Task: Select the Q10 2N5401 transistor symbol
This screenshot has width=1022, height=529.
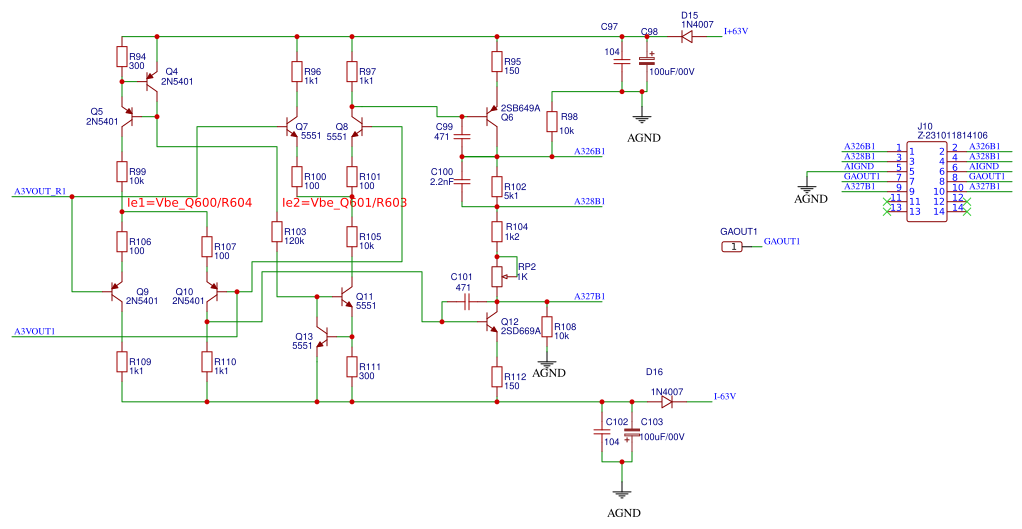Action: pos(212,291)
